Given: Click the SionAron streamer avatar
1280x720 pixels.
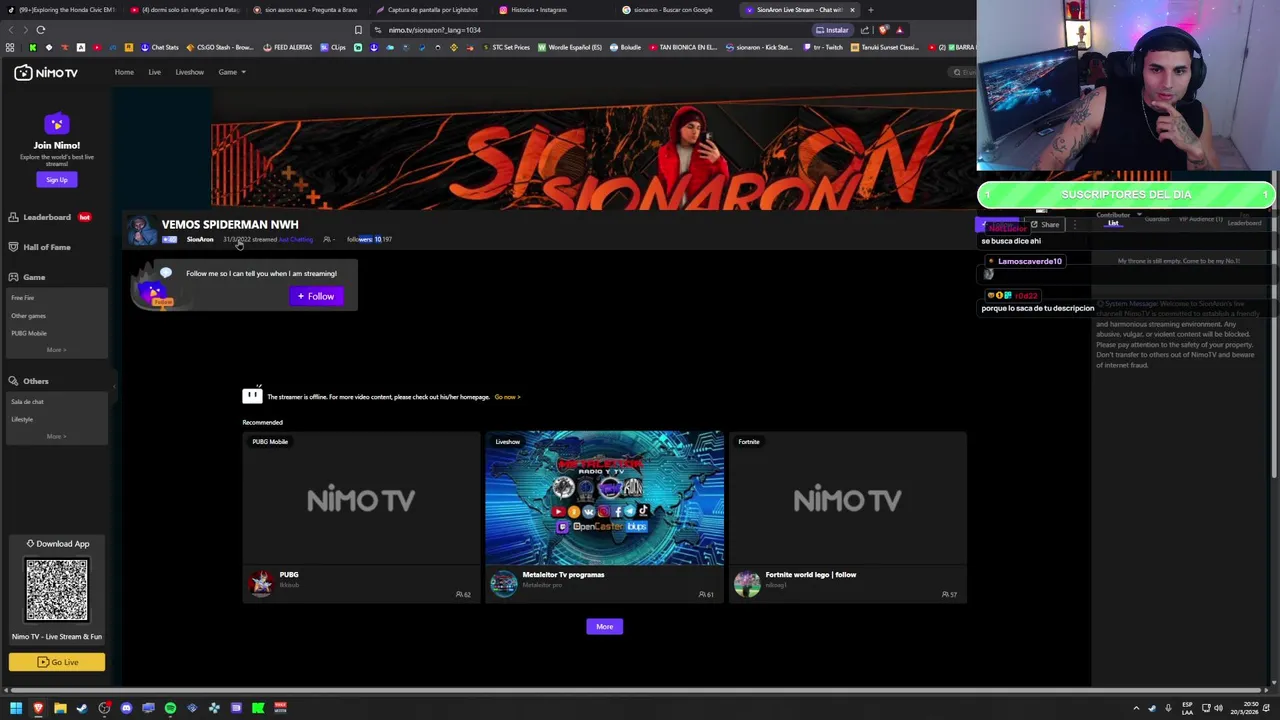Looking at the screenshot, I should [143, 231].
